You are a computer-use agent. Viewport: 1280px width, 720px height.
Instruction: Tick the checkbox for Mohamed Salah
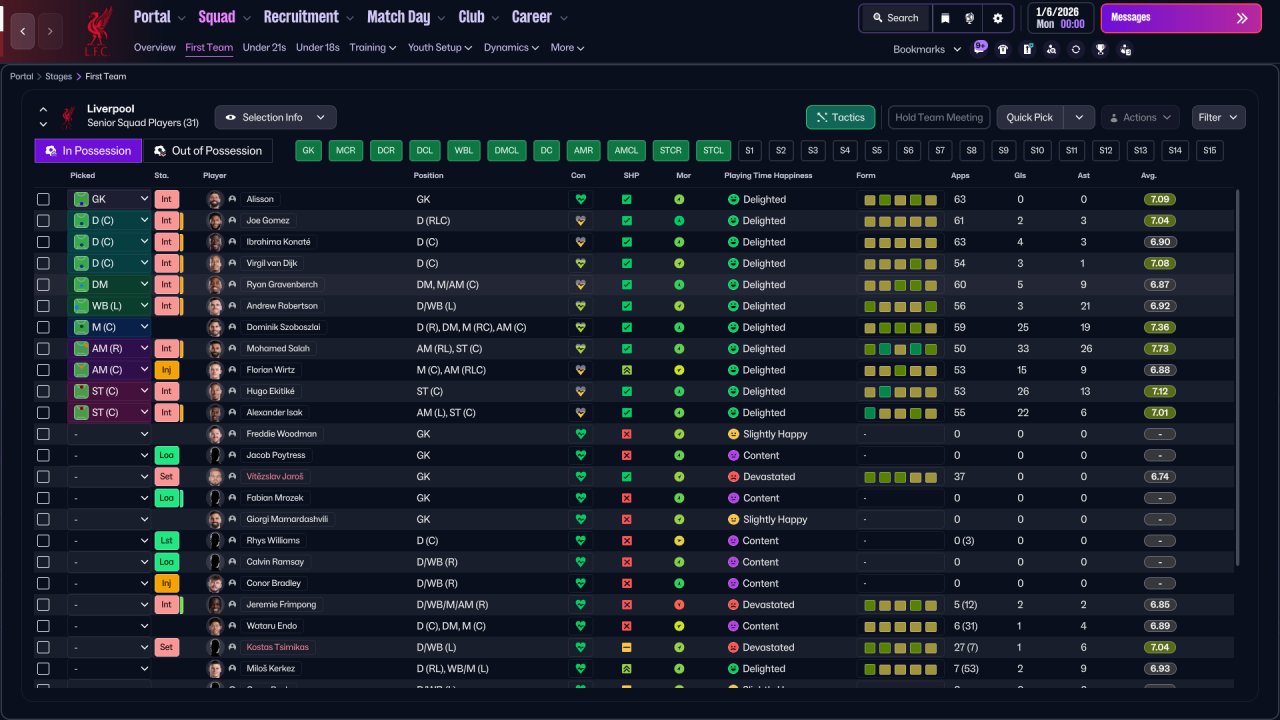(x=43, y=349)
